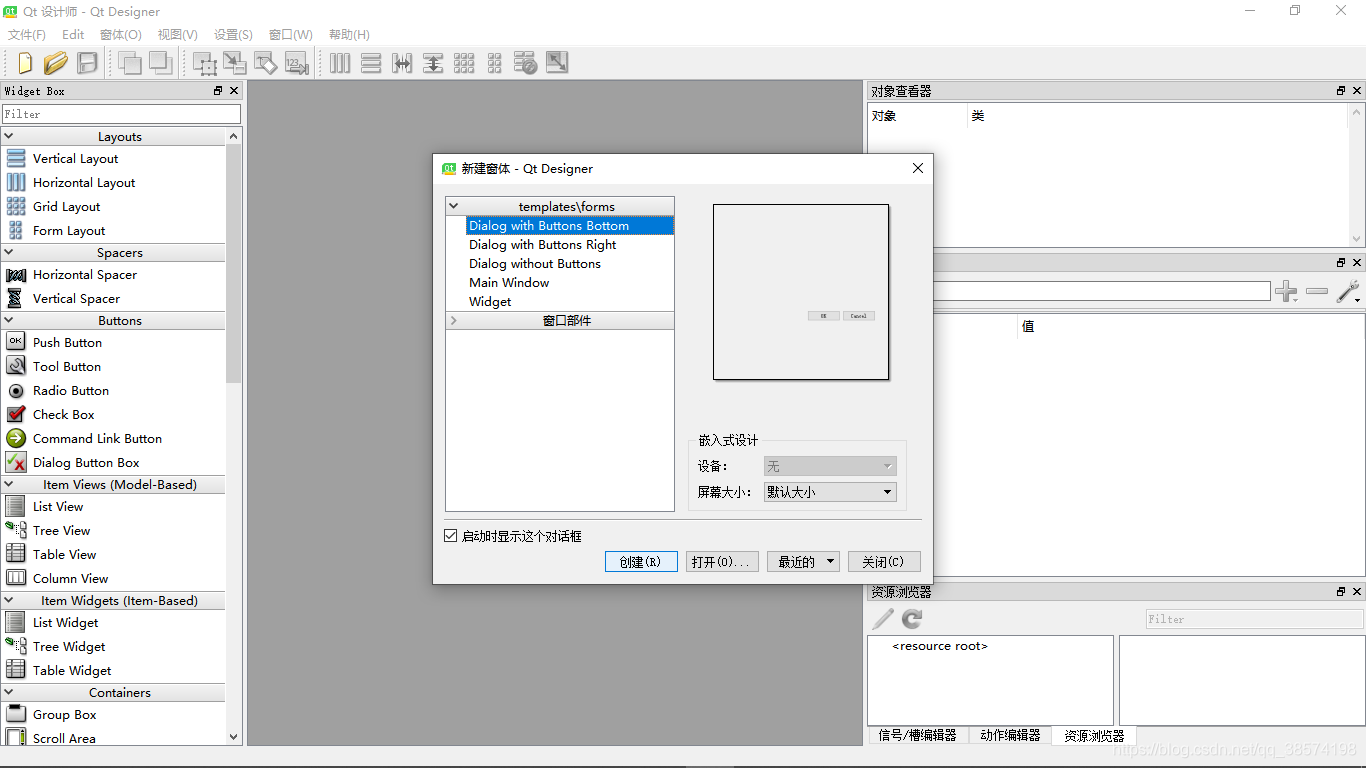Click the reload resources icon
Viewport: 1366px width, 768px height.
pos(912,619)
